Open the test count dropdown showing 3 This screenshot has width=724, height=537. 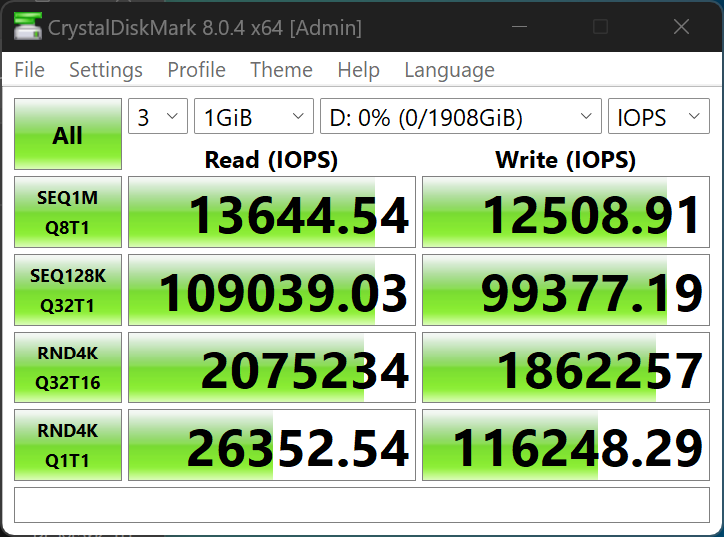coord(158,116)
